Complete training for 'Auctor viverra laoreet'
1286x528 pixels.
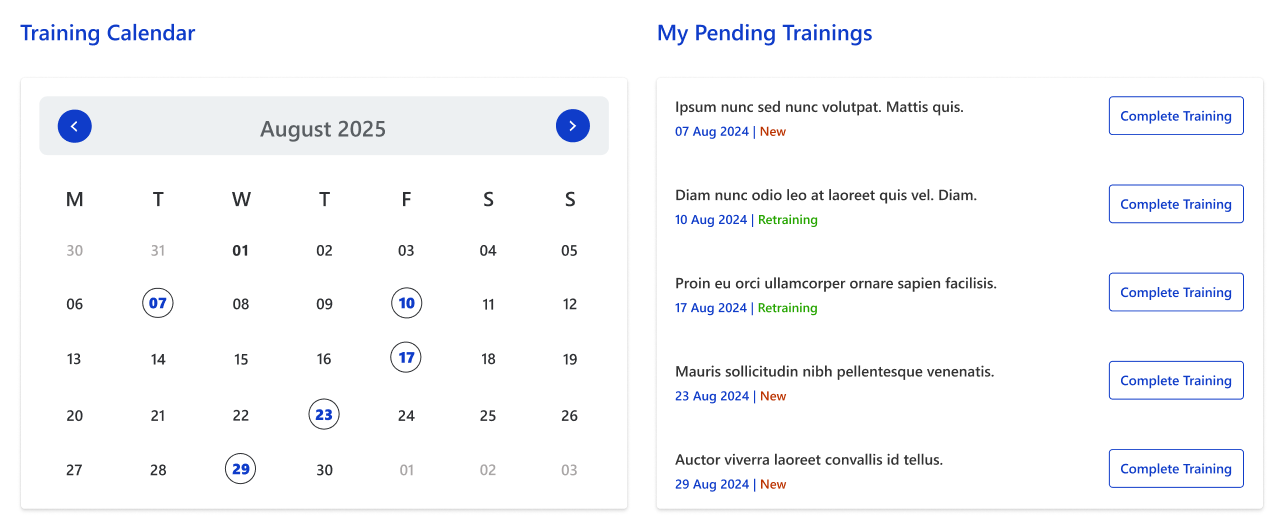coord(1175,468)
